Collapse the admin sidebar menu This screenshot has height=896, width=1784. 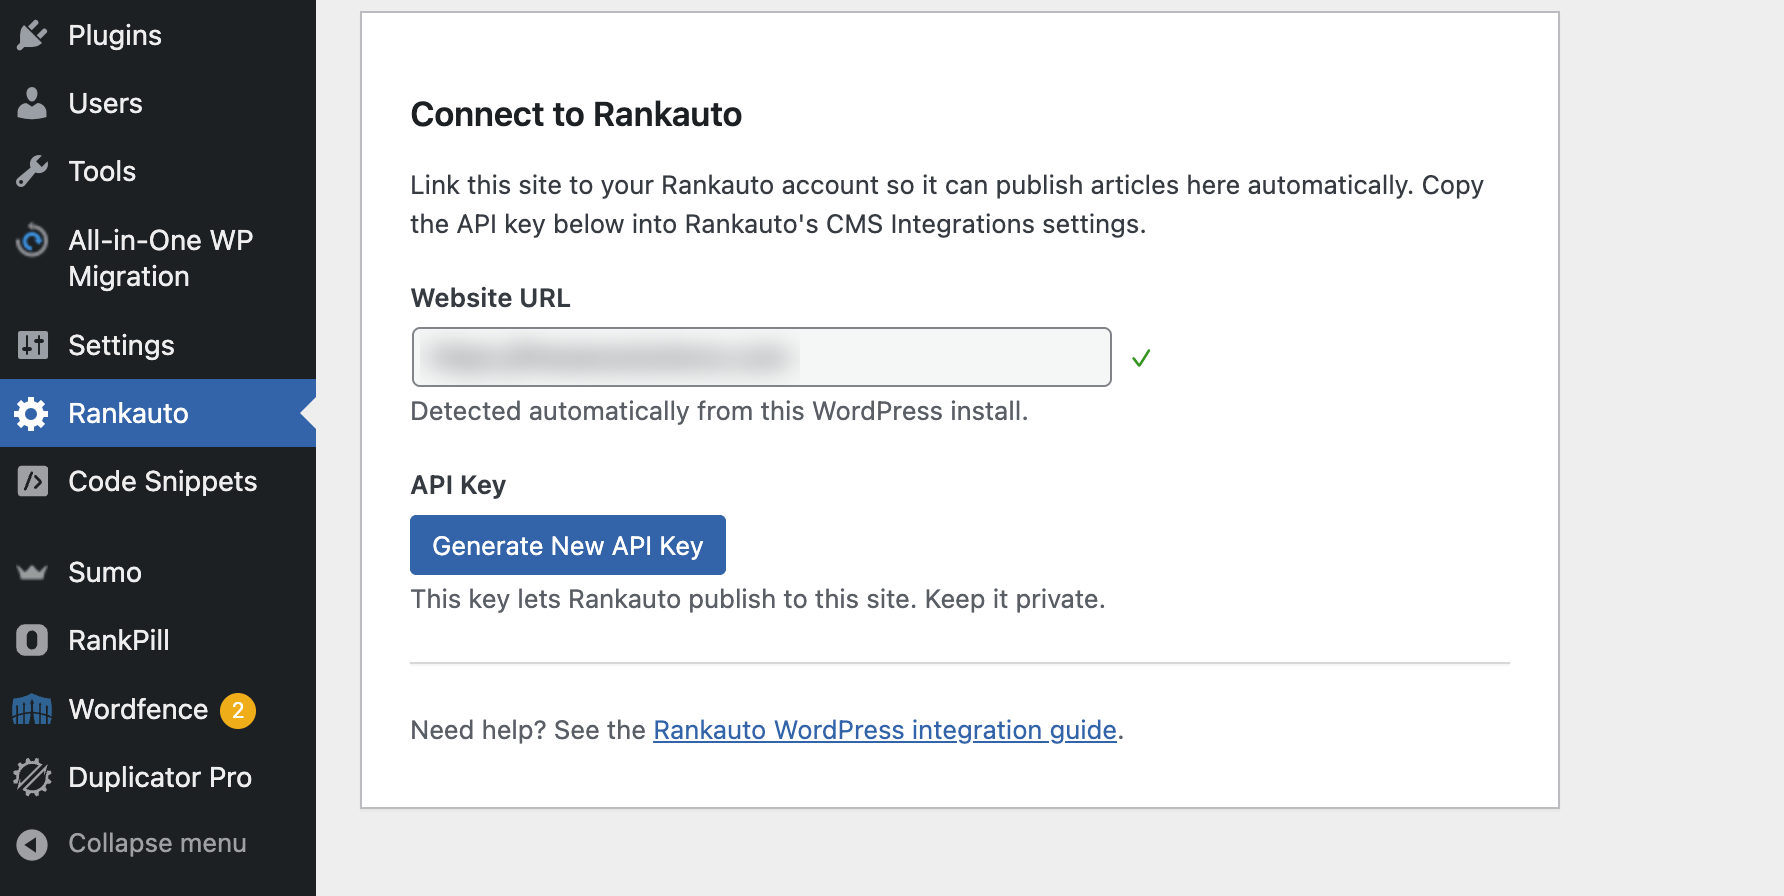(158, 844)
